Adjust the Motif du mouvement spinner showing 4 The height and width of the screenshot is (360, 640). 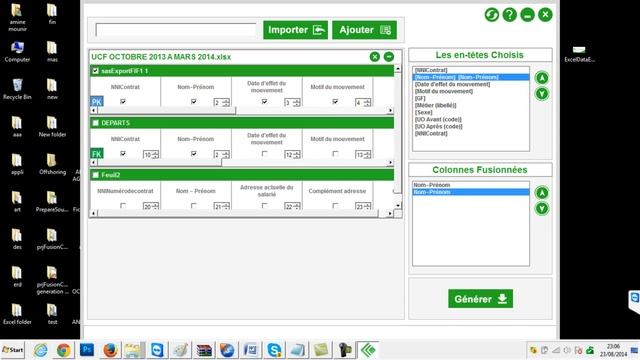363,102
